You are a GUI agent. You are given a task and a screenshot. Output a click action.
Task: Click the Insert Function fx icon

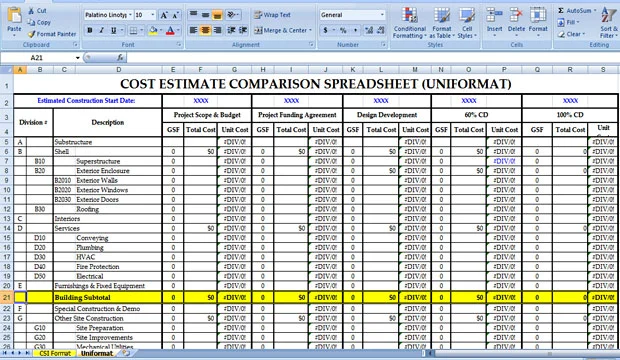(120, 58)
